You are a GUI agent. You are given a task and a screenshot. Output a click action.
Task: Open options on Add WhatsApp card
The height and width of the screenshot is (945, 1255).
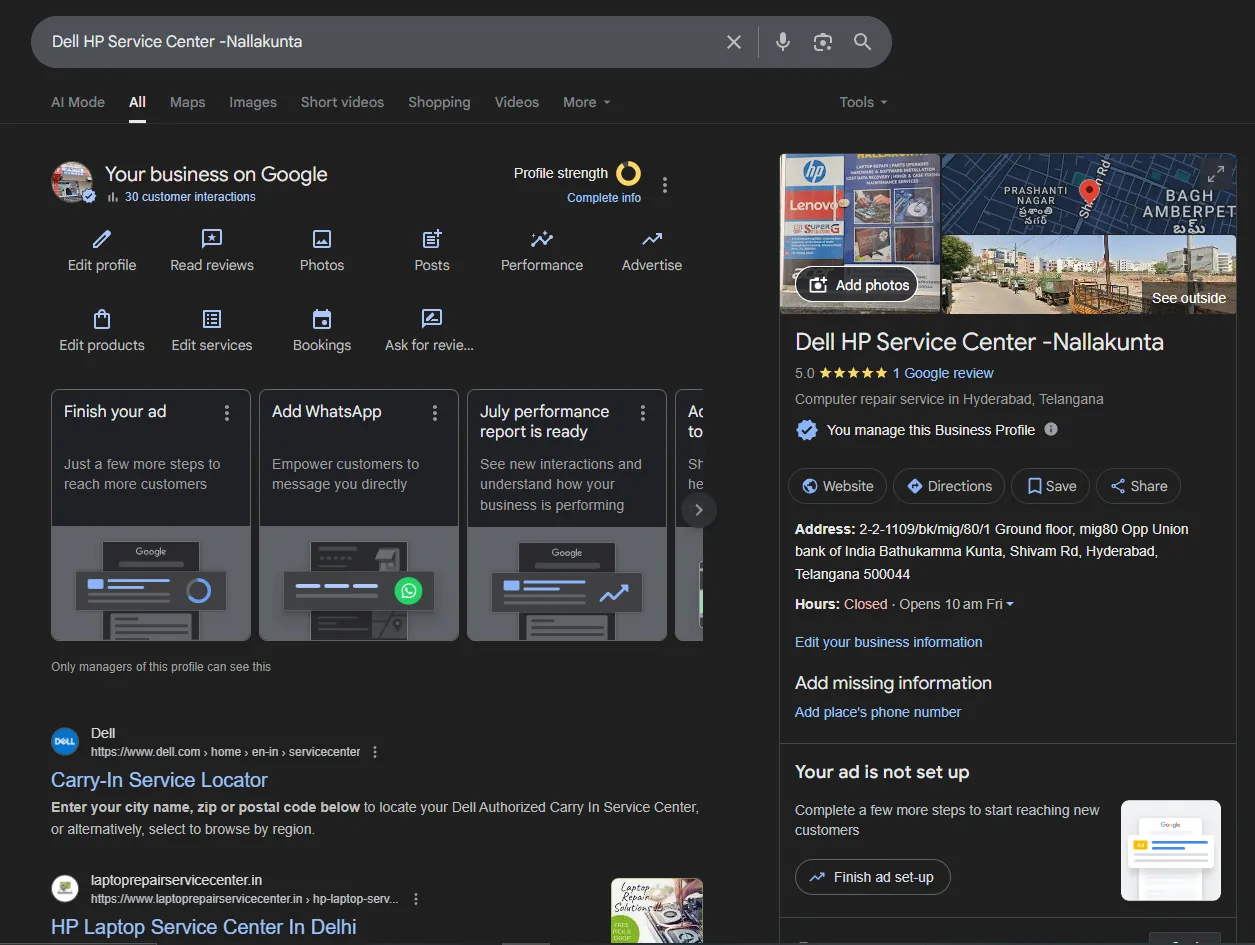(435, 413)
